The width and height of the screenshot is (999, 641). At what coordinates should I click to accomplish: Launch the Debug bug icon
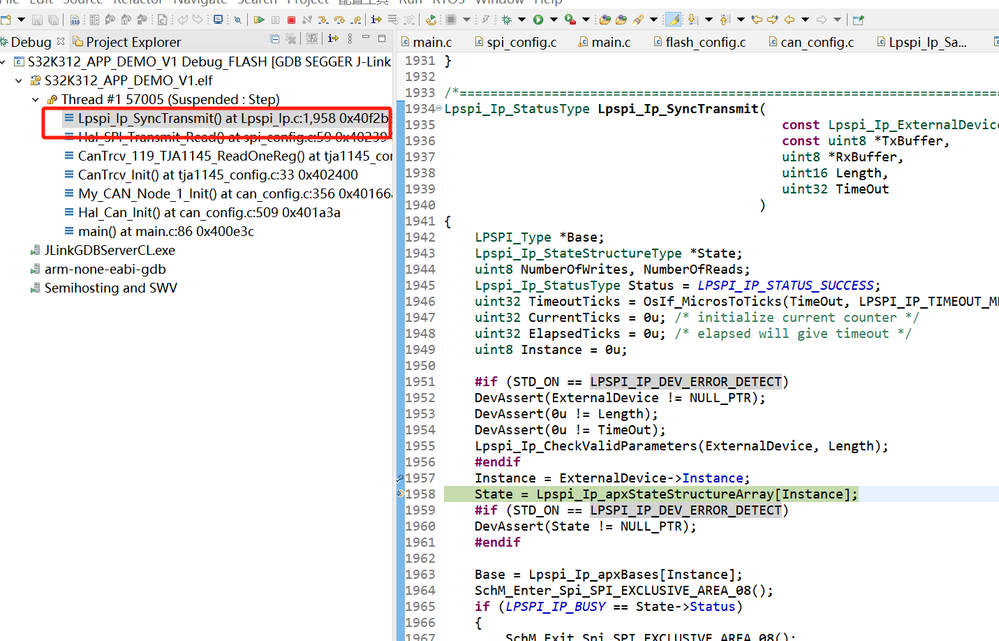(506, 20)
